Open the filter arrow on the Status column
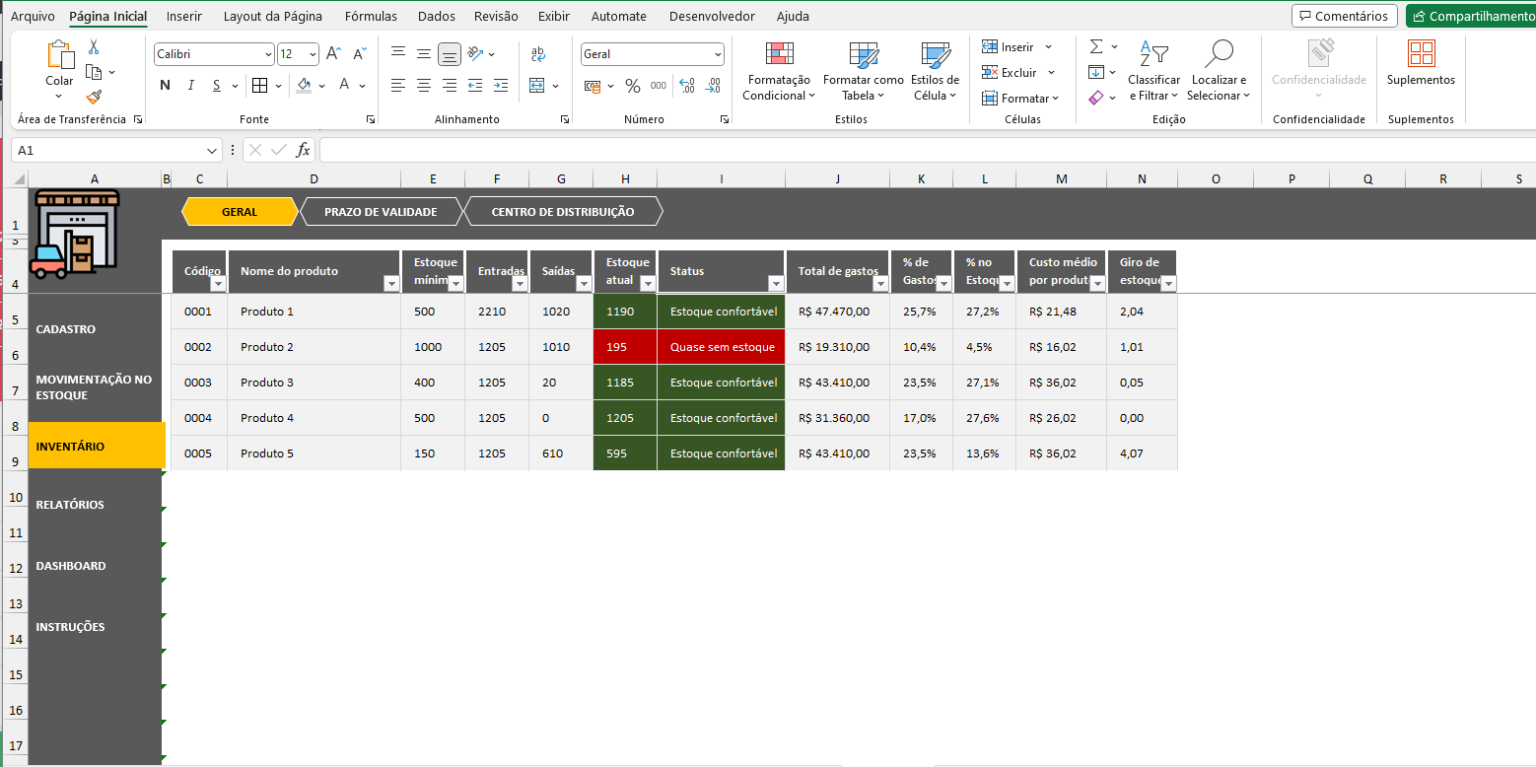This screenshot has width=1536, height=767. click(x=776, y=284)
